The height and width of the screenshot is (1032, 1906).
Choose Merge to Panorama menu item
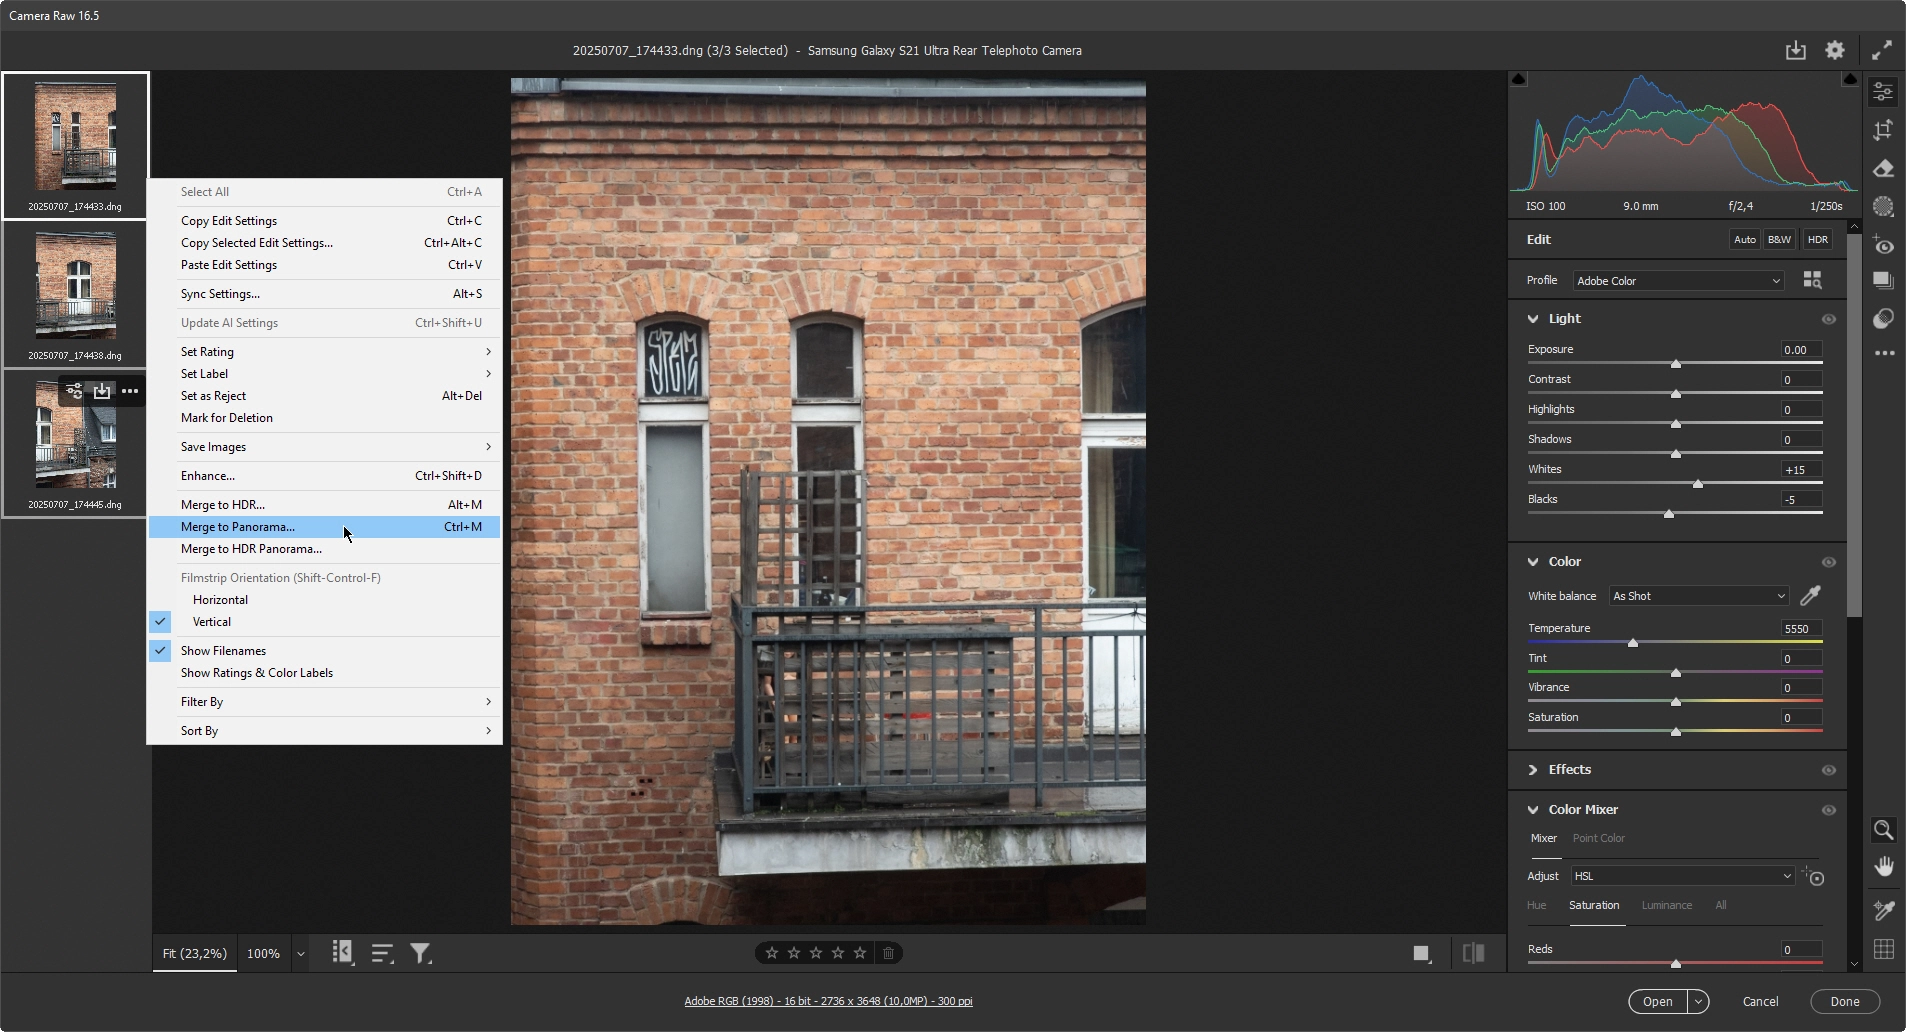coord(325,527)
